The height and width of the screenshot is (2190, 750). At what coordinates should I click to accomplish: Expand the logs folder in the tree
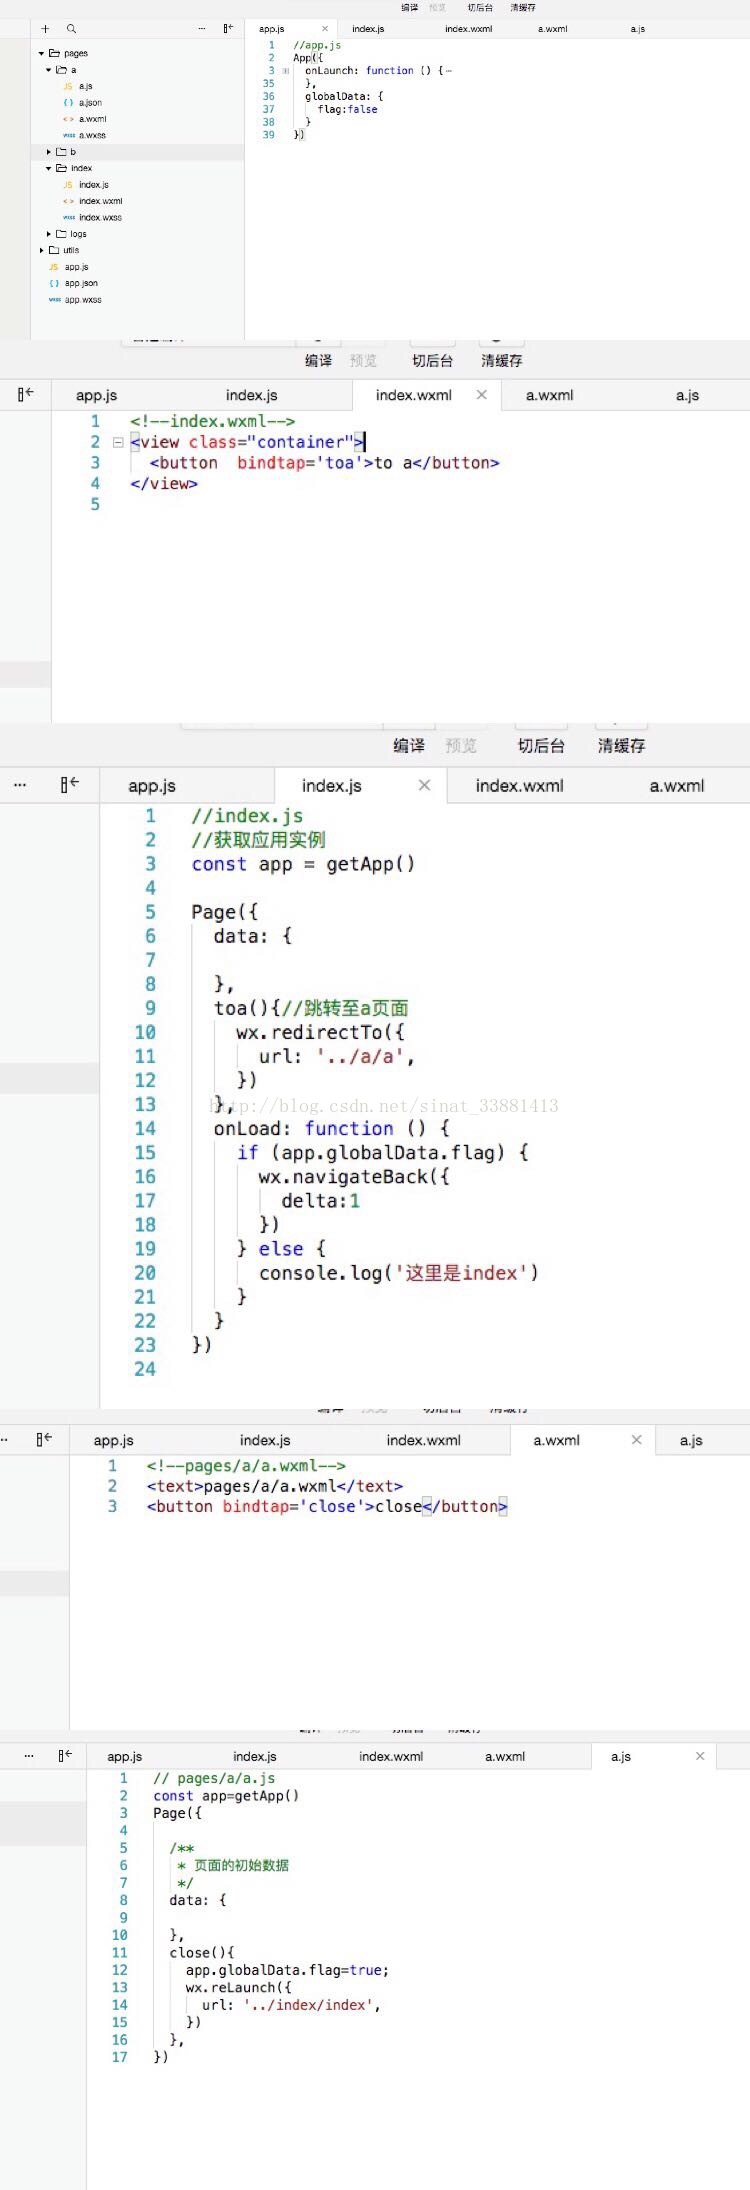(x=49, y=234)
